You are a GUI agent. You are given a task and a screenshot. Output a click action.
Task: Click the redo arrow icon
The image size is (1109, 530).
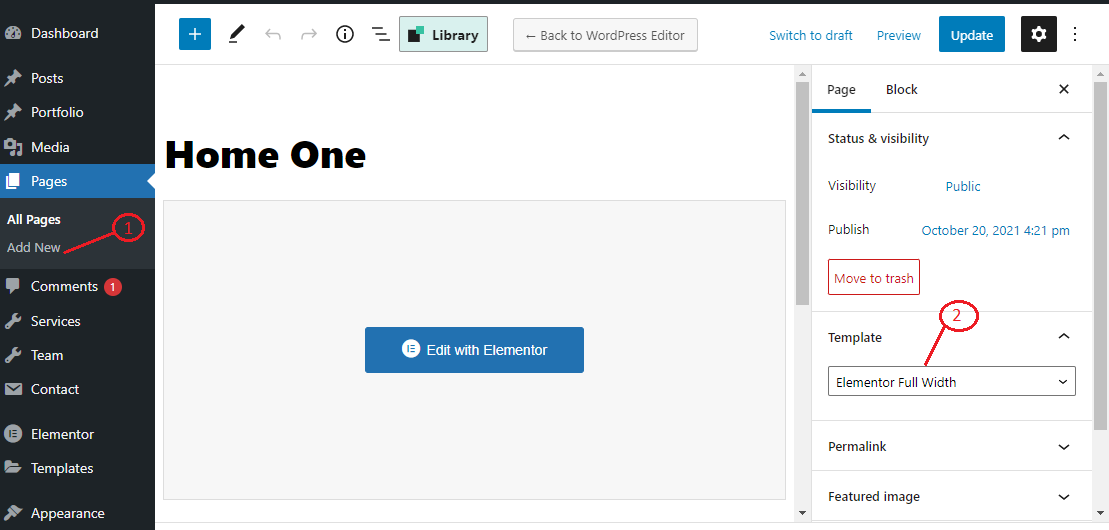point(309,34)
